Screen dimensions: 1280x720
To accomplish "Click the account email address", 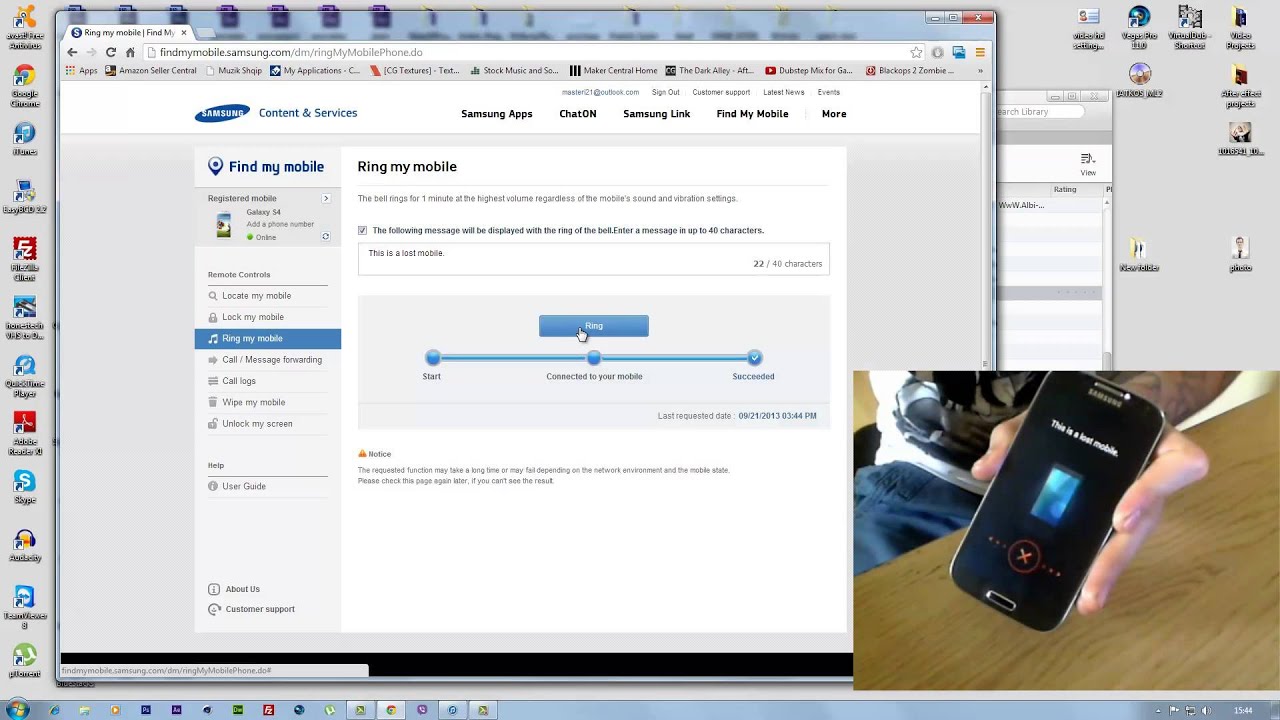I will (600, 93).
